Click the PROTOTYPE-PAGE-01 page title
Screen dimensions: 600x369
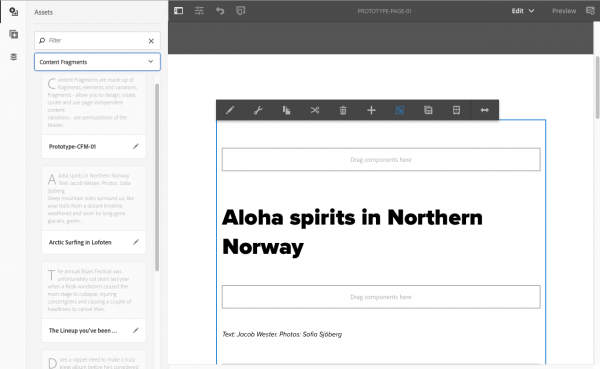384,11
